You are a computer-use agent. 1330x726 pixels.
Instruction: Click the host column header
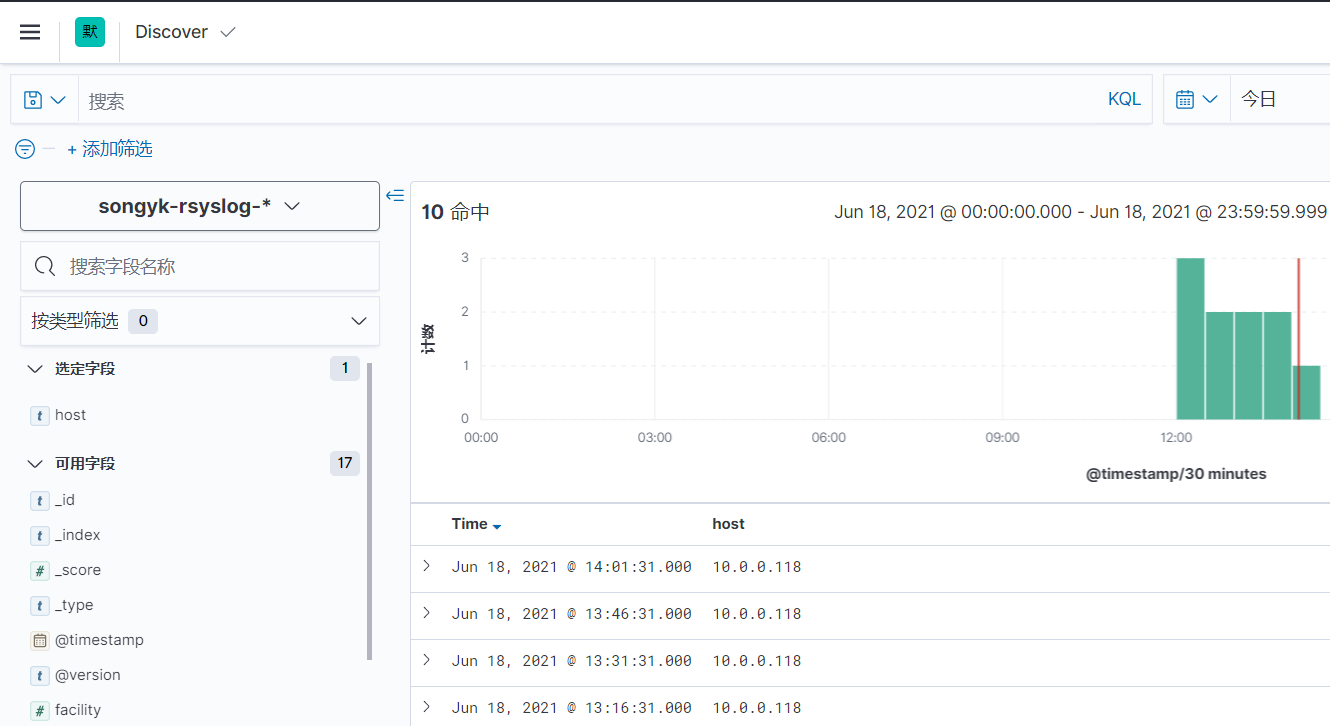coord(728,524)
